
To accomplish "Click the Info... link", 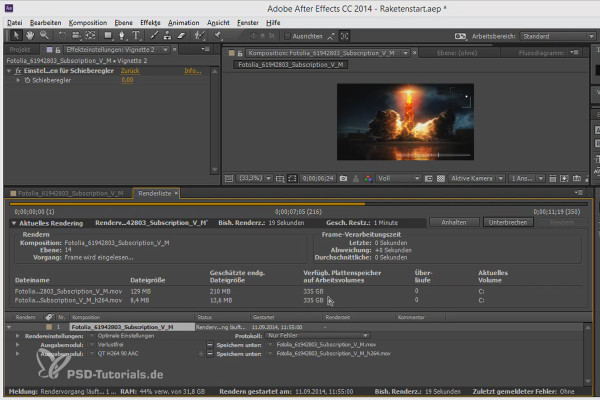I will point(193,71).
